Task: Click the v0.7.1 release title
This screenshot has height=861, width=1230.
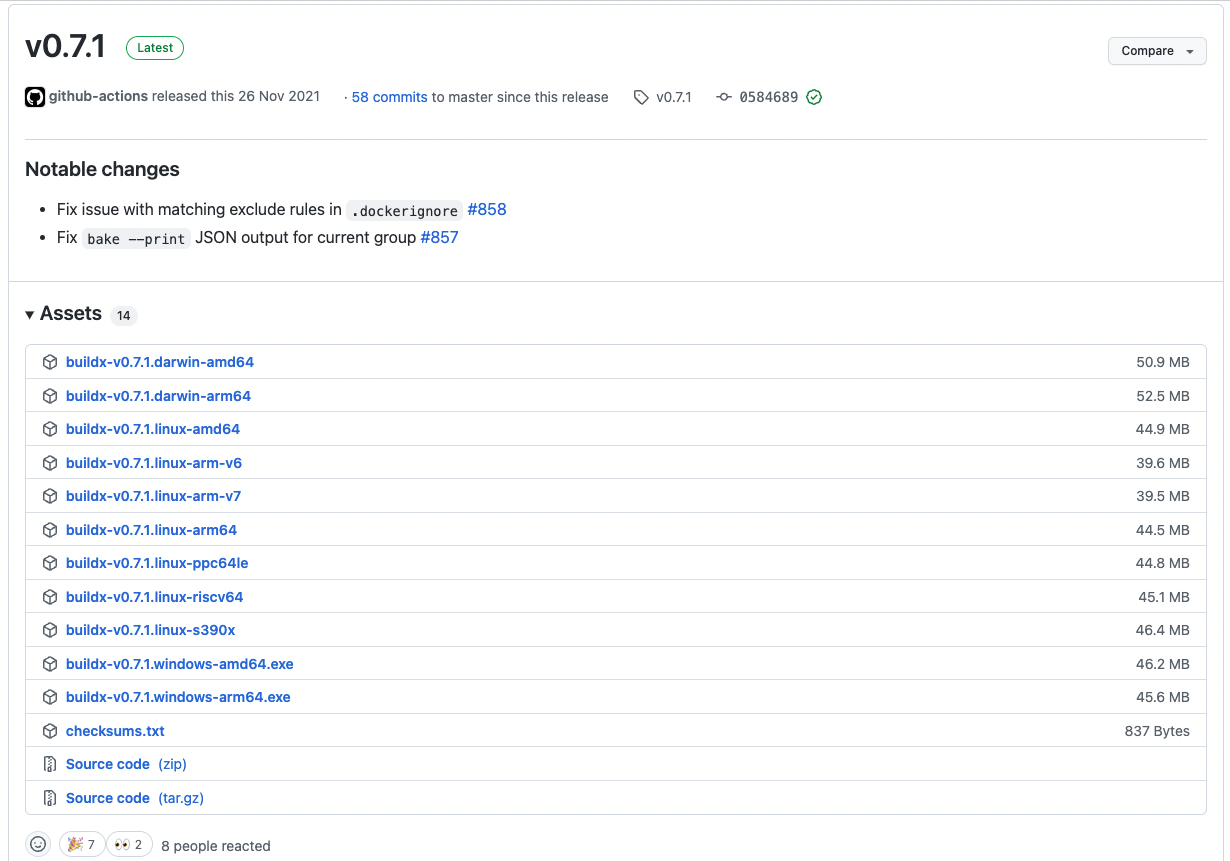Action: pyautogui.click(x=65, y=46)
